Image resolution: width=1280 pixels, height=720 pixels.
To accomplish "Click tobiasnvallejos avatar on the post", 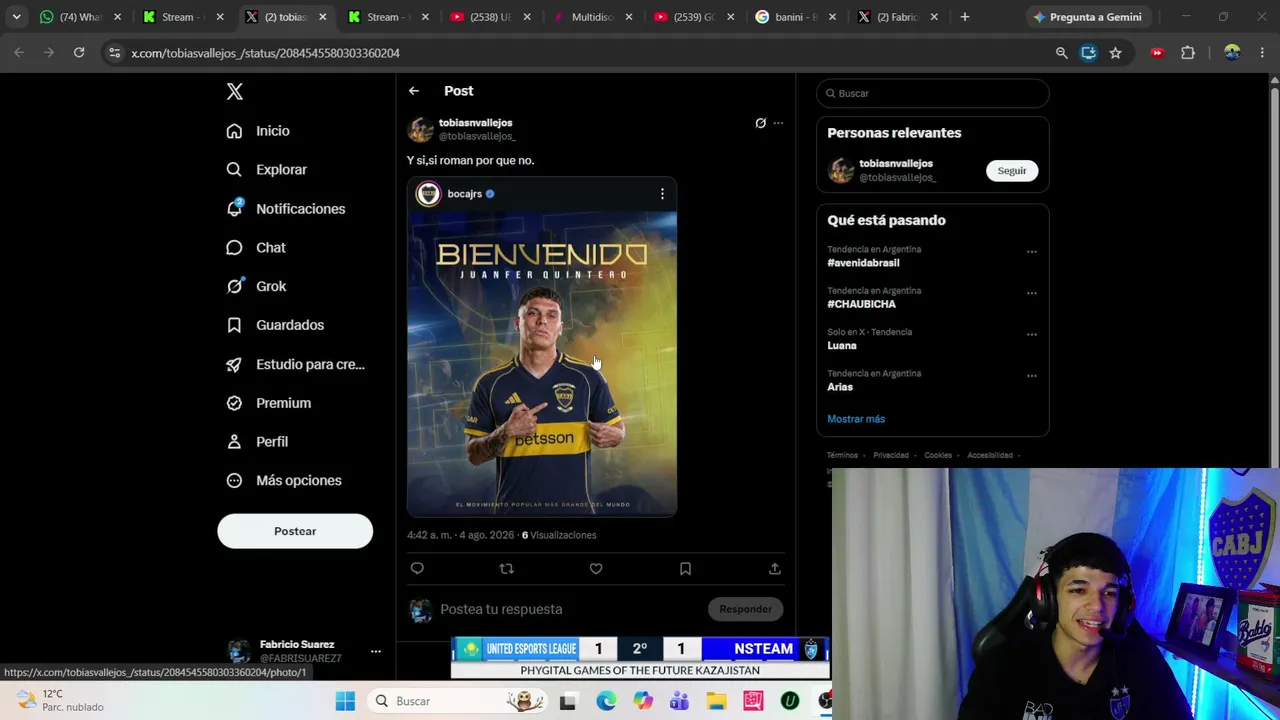I will click(421, 129).
